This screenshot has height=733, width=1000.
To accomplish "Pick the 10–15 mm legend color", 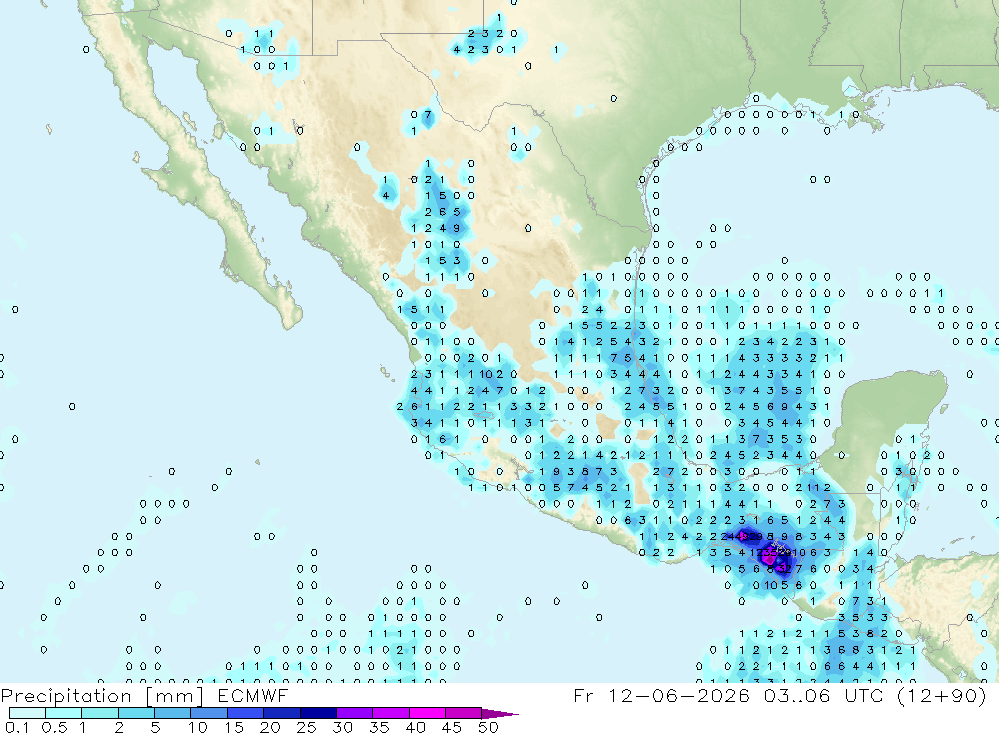I will click(x=209, y=713).
